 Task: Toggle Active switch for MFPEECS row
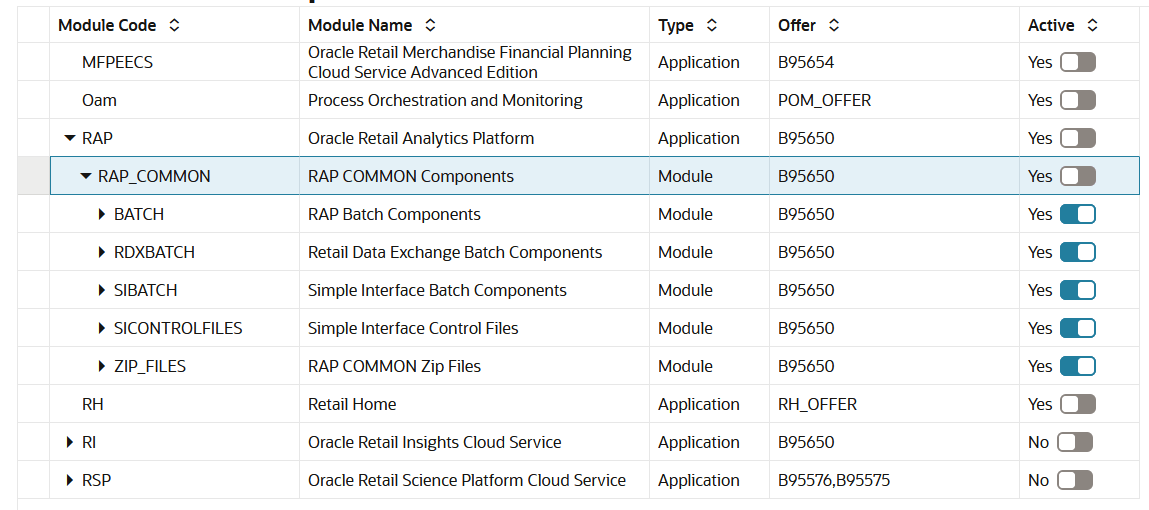tap(1078, 62)
